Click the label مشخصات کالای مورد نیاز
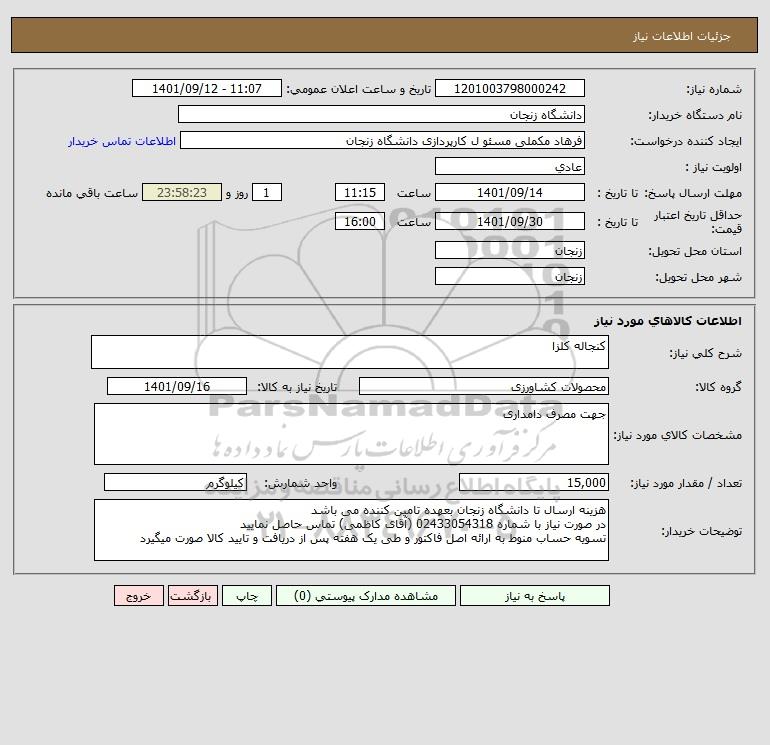Viewport: 770px width, 745px height. [678, 435]
